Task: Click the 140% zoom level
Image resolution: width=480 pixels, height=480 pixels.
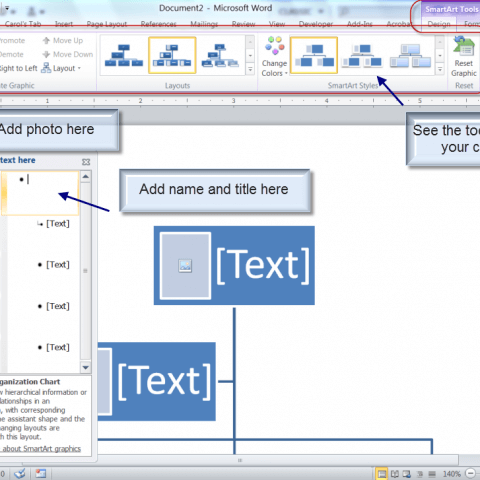Action: [x=452, y=474]
